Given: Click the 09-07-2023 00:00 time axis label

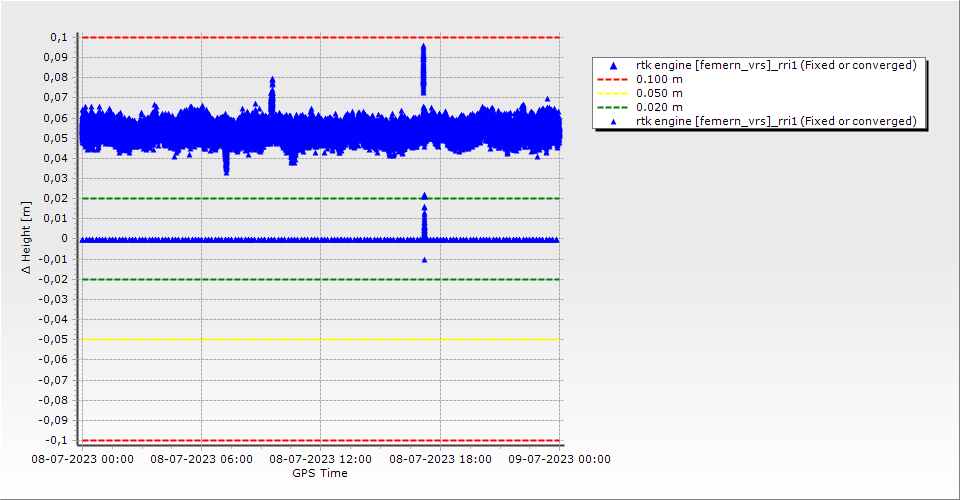Looking at the screenshot, I should pyautogui.click(x=560, y=460).
